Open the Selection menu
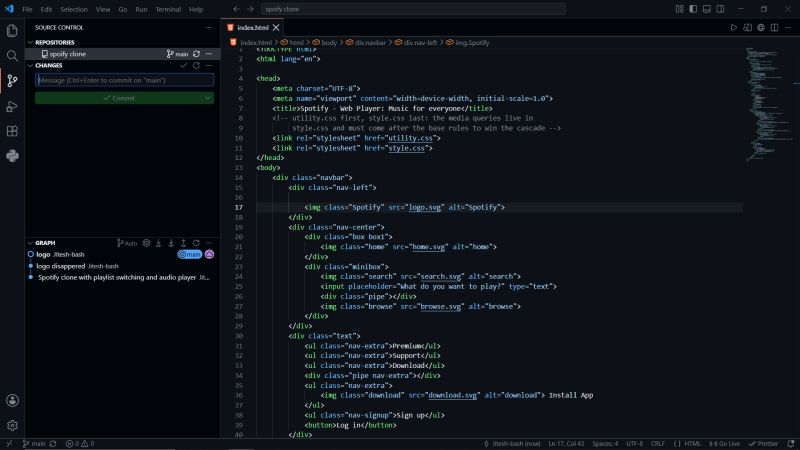The image size is (800, 450). click(74, 9)
